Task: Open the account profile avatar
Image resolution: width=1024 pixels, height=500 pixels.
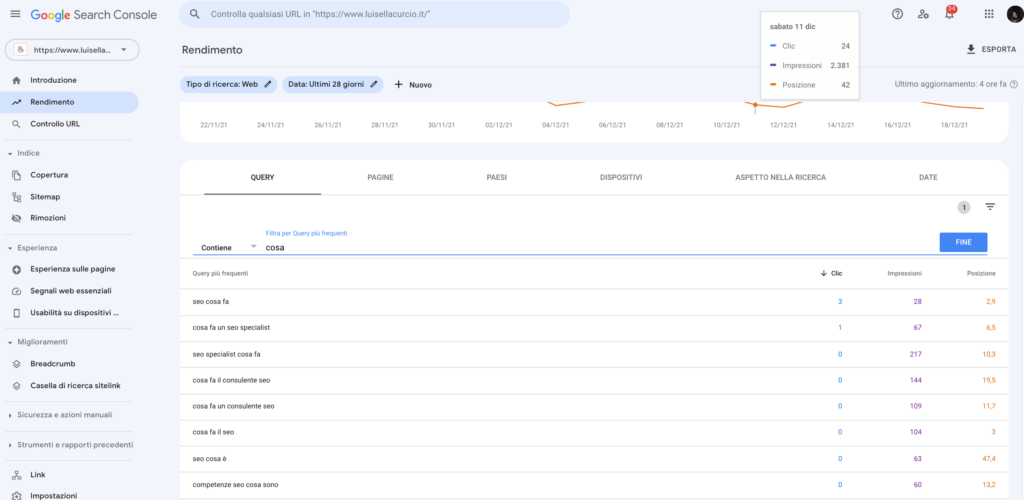Action: (1016, 14)
